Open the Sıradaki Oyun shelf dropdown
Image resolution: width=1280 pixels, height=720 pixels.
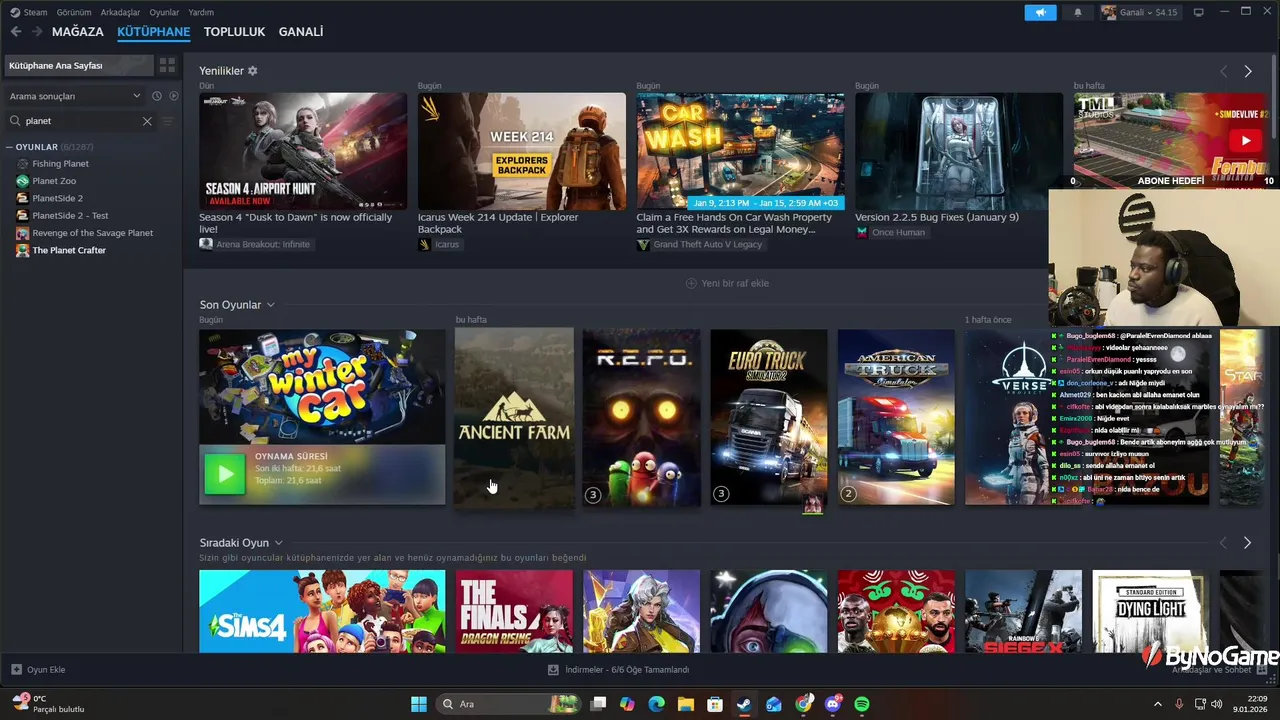point(278,543)
